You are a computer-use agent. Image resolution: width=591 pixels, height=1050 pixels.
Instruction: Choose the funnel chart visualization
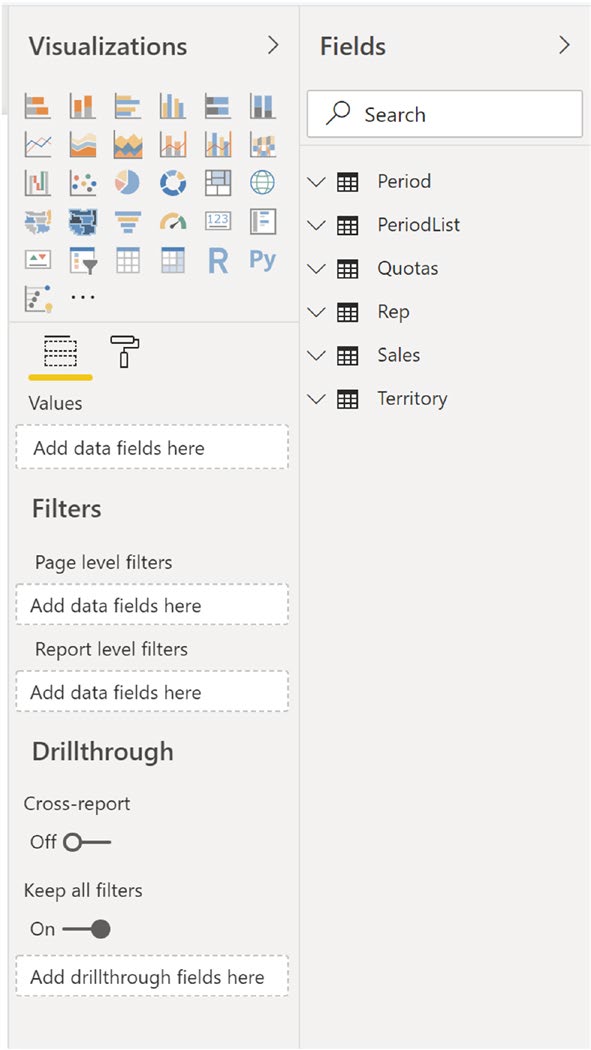pyautogui.click(x=127, y=221)
